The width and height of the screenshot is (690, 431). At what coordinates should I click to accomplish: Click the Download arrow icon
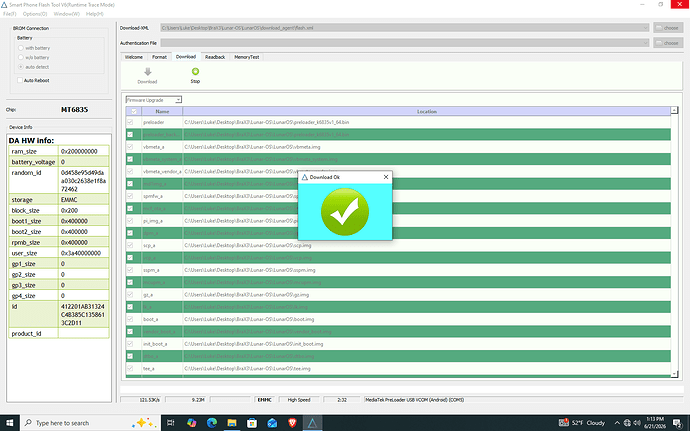148,72
